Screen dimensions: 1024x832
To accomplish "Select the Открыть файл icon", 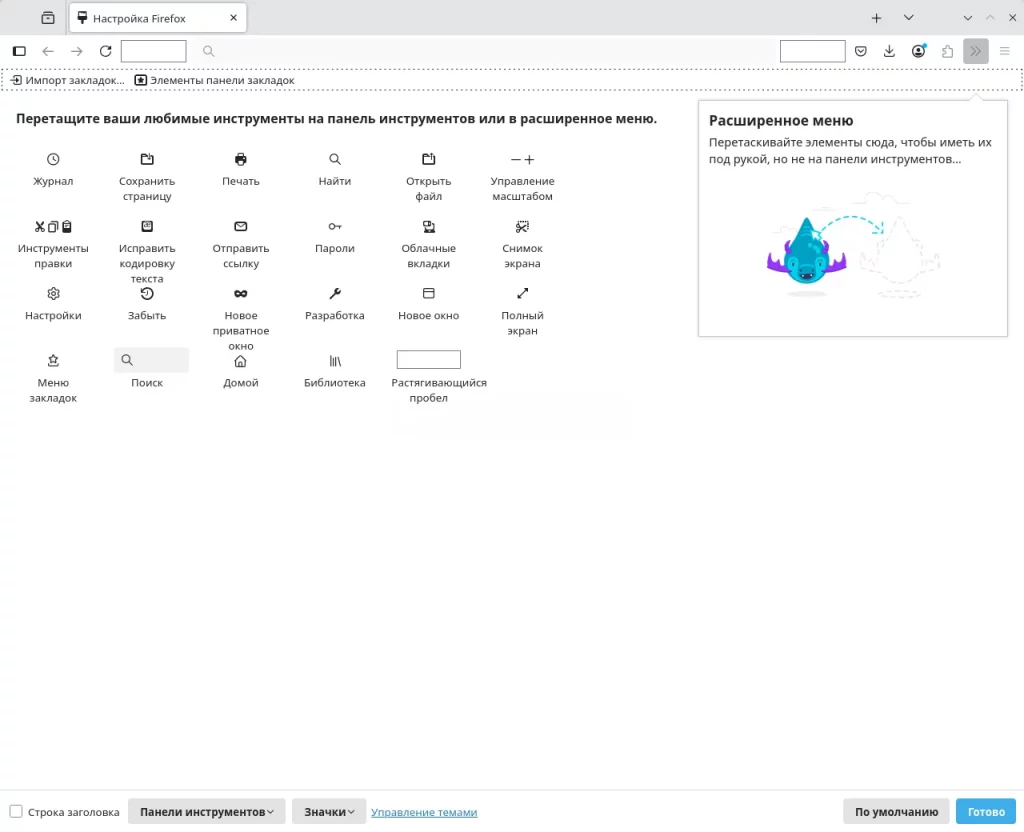I will (428, 159).
